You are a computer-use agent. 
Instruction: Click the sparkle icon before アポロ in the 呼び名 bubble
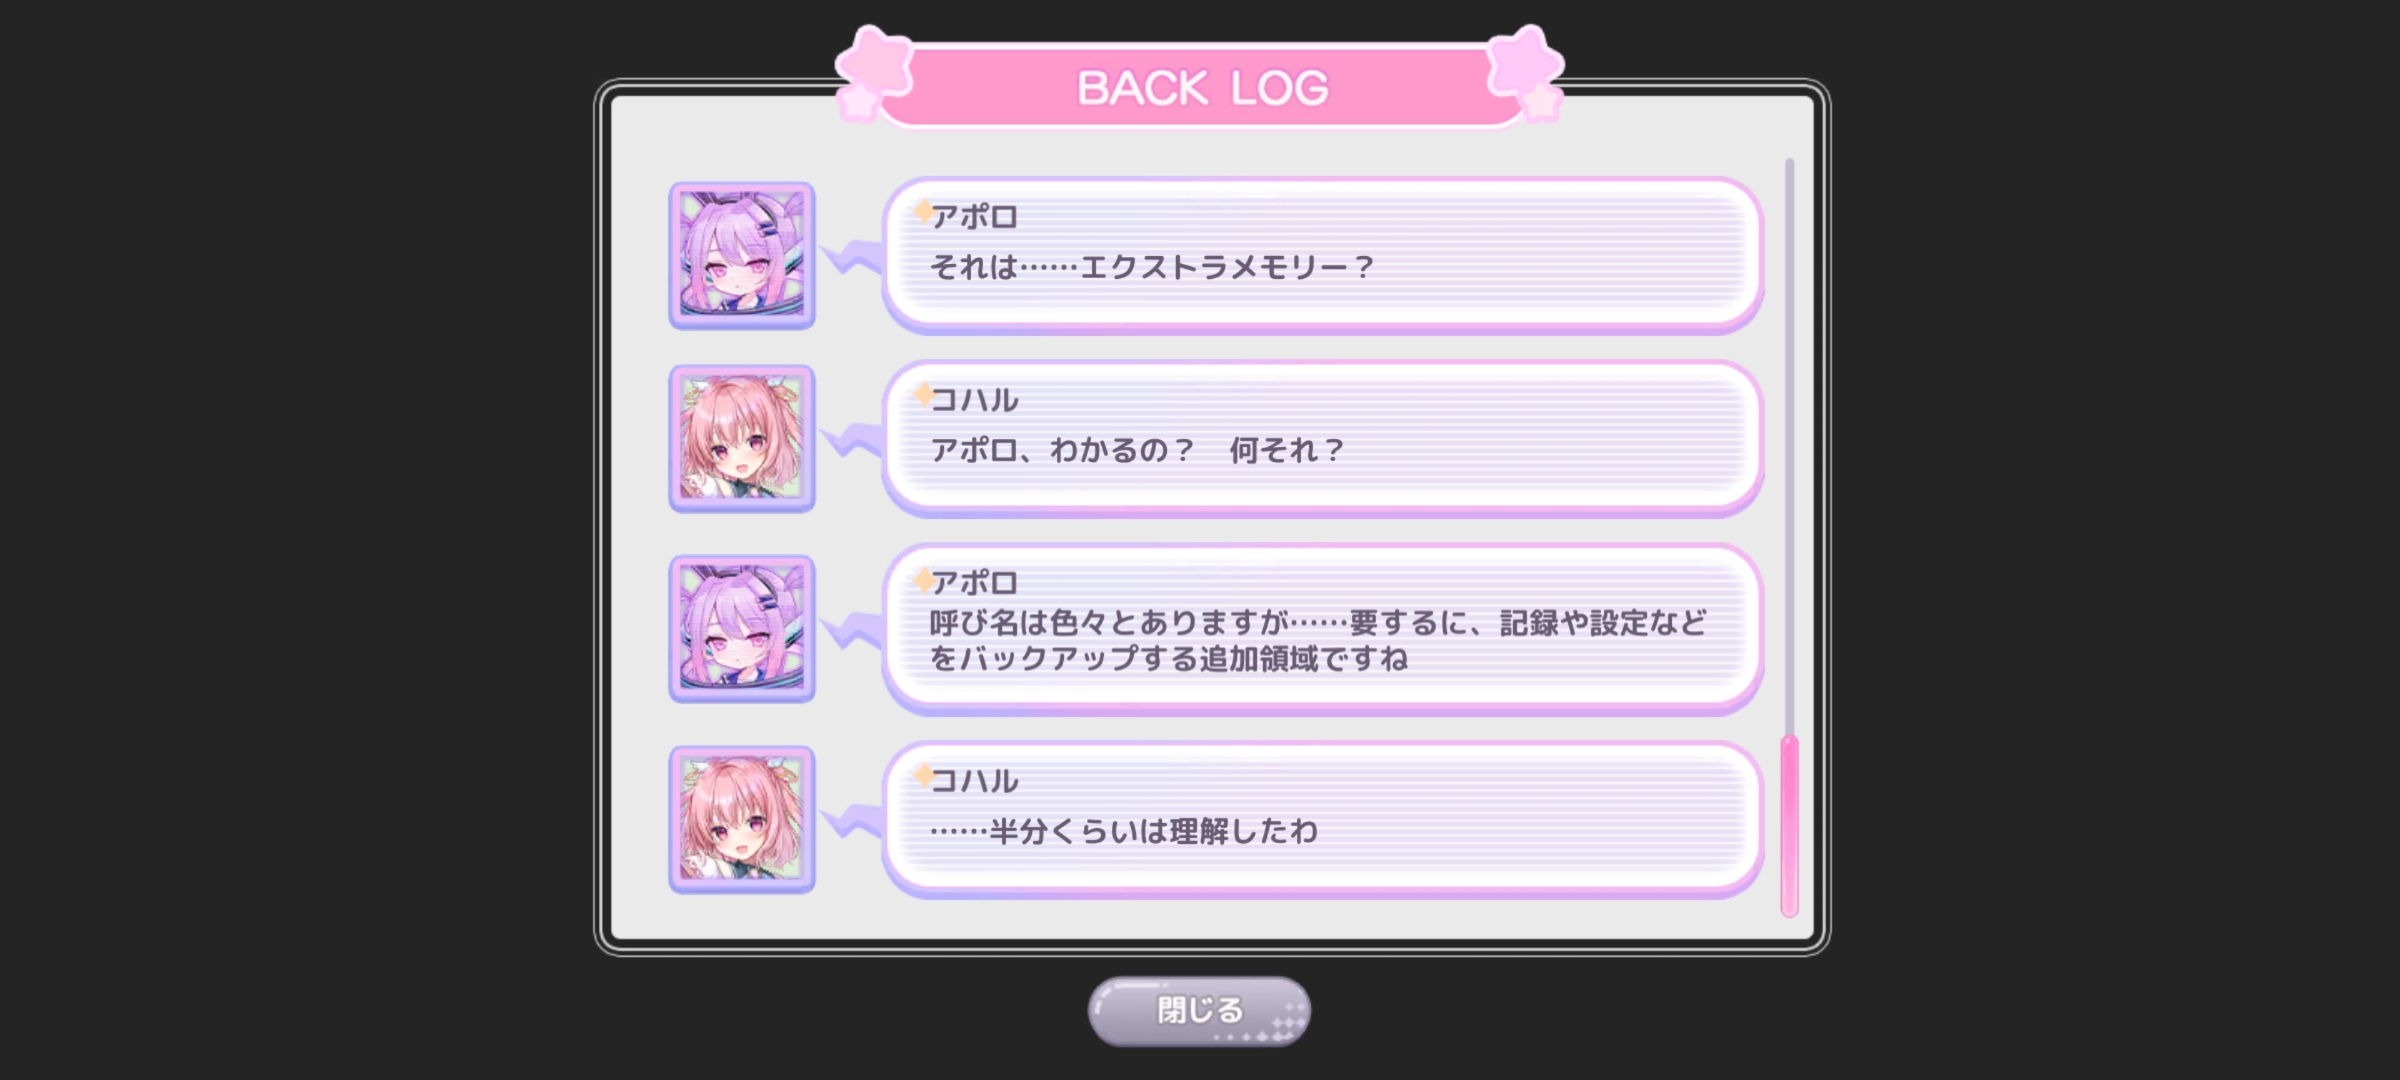tap(923, 579)
